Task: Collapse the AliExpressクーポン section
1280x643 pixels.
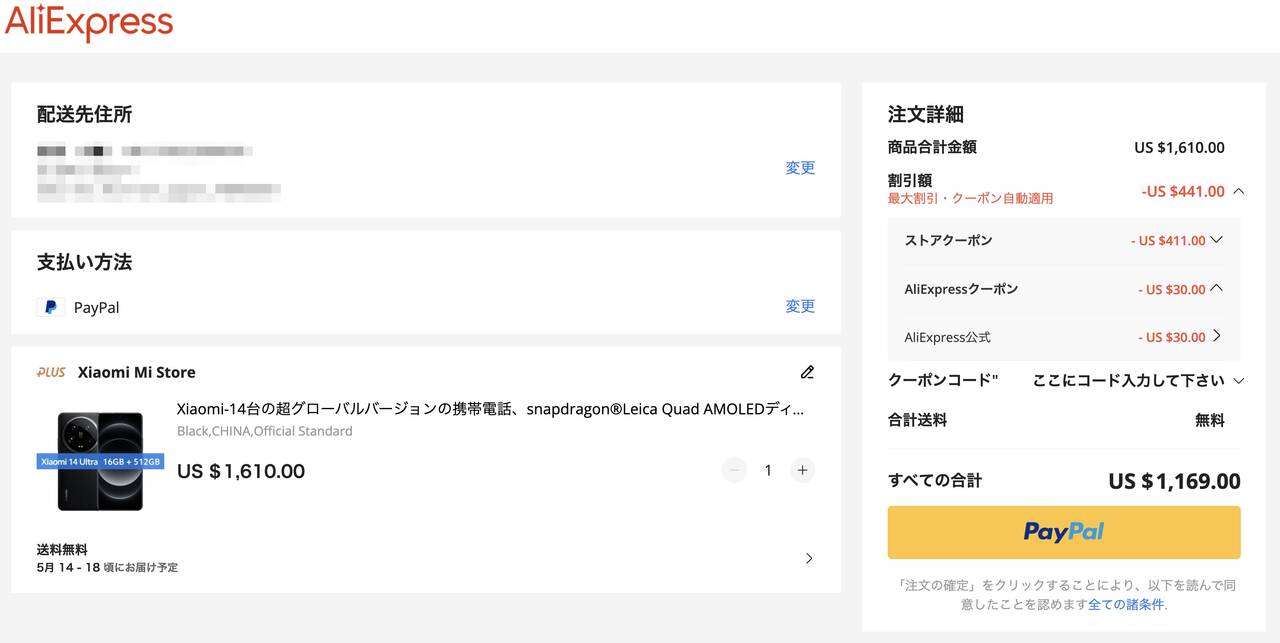Action: pyautogui.click(x=1217, y=288)
